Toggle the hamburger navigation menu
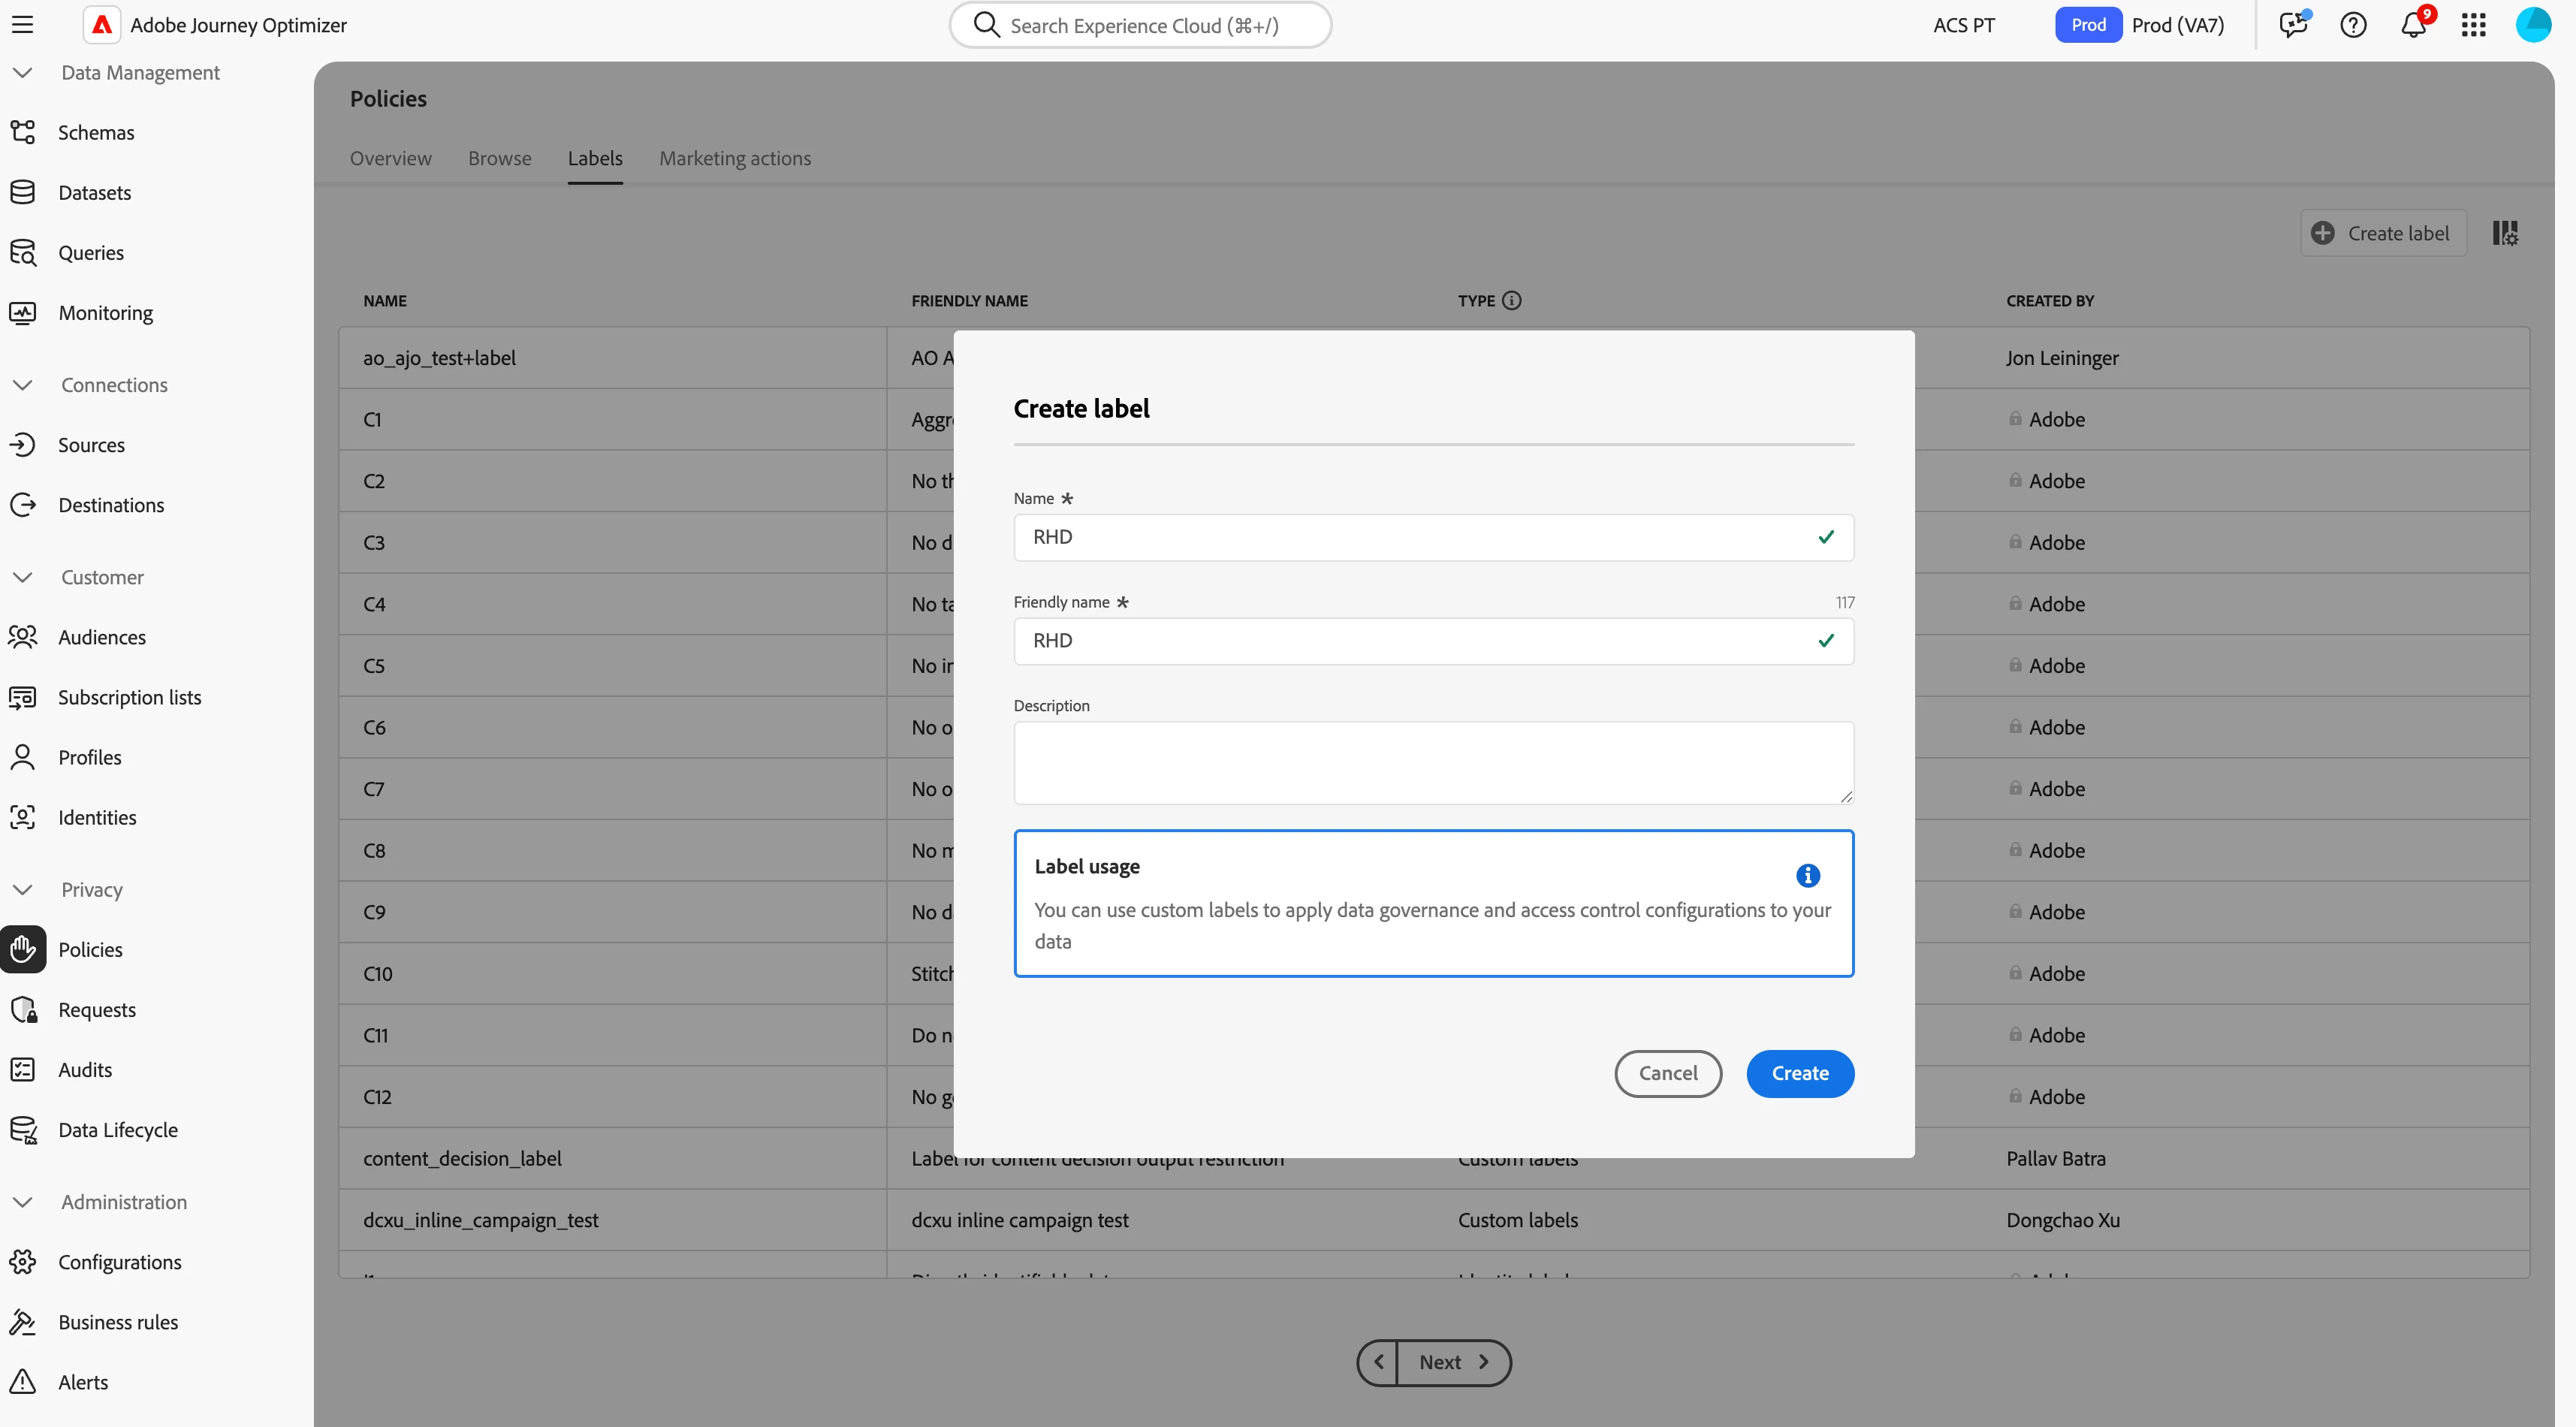Image resolution: width=2576 pixels, height=1427 pixels. 22,25
